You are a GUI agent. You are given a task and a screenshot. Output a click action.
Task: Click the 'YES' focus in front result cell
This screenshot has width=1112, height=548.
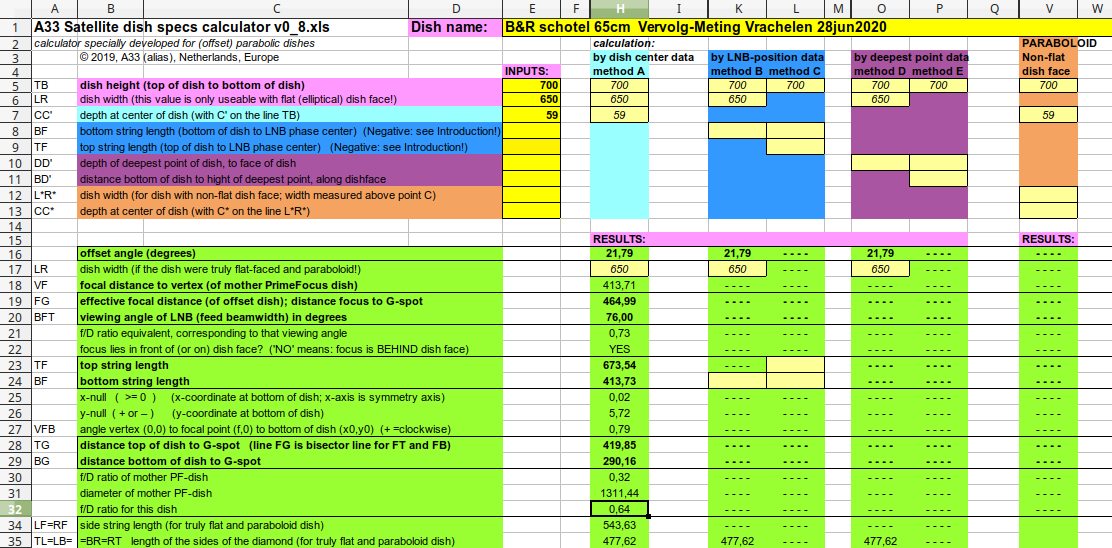(x=620, y=349)
